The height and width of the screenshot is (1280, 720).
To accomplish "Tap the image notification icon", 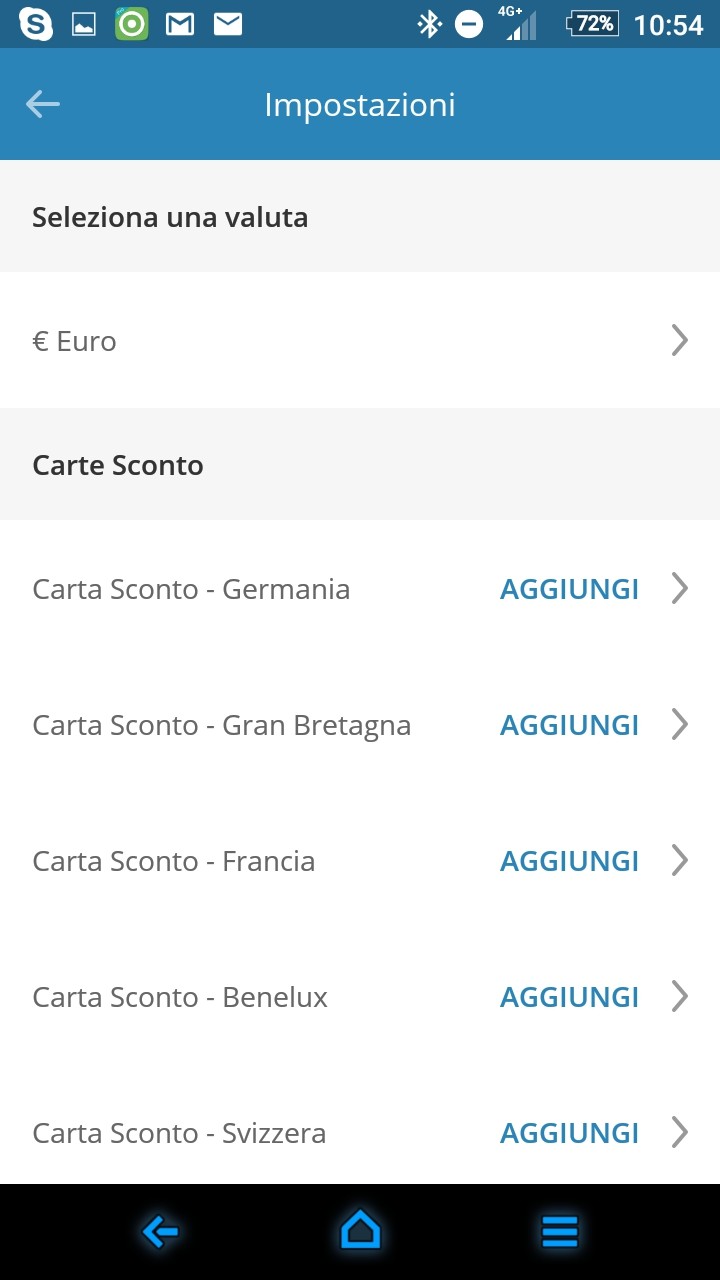I will click(84, 24).
